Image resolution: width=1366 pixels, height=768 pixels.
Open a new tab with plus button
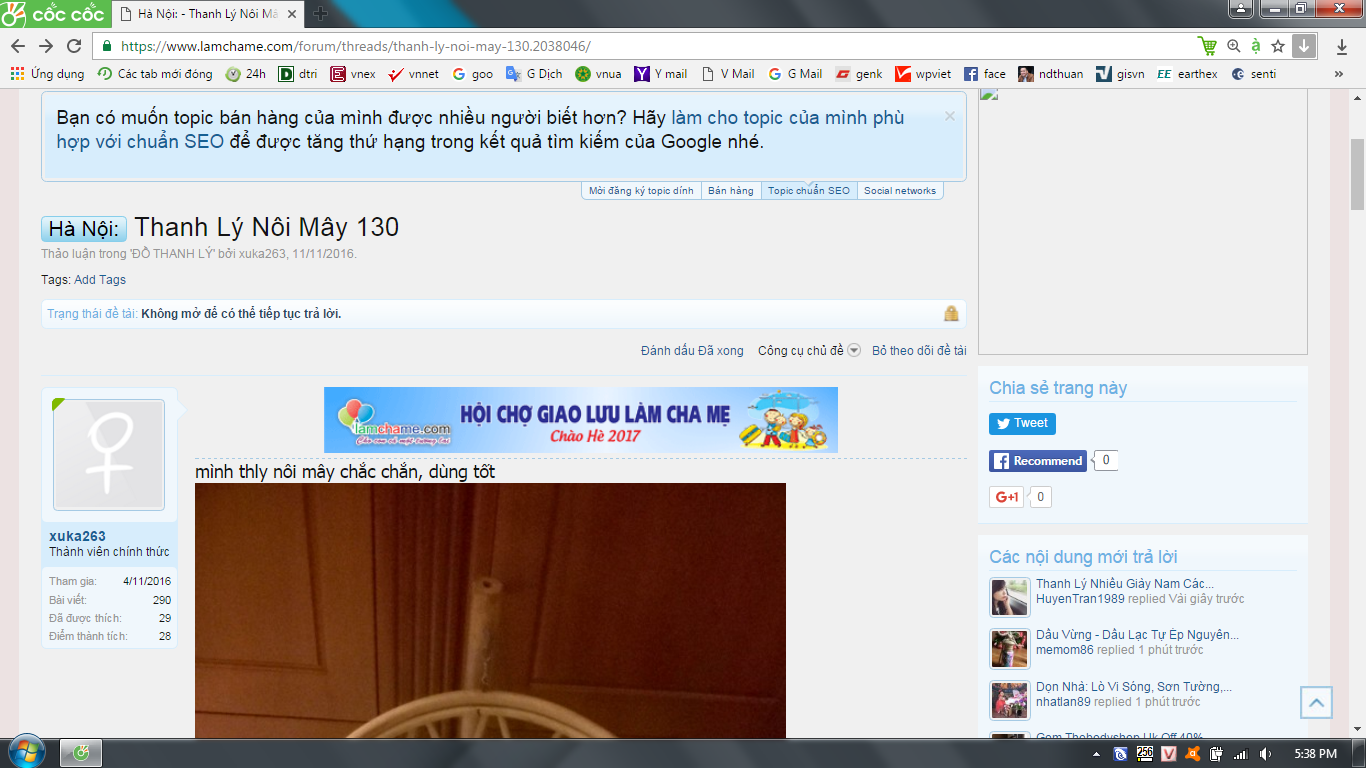(x=320, y=13)
